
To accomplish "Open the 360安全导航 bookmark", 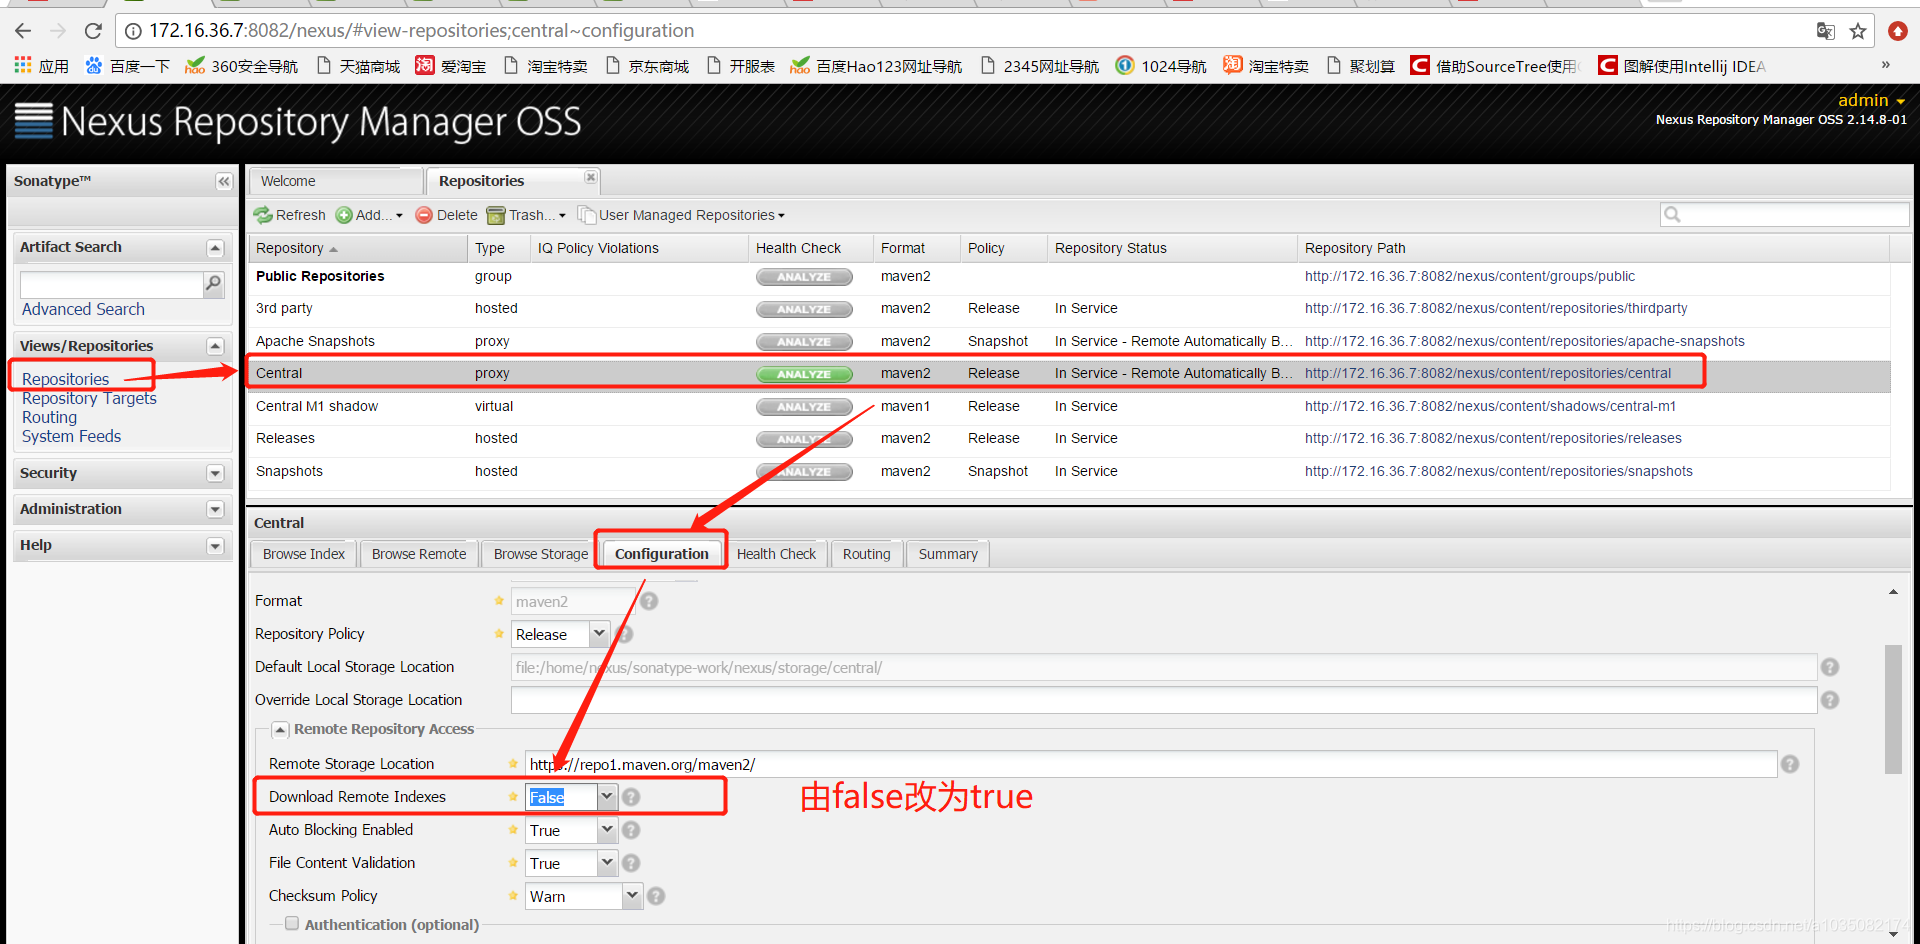I will point(242,66).
